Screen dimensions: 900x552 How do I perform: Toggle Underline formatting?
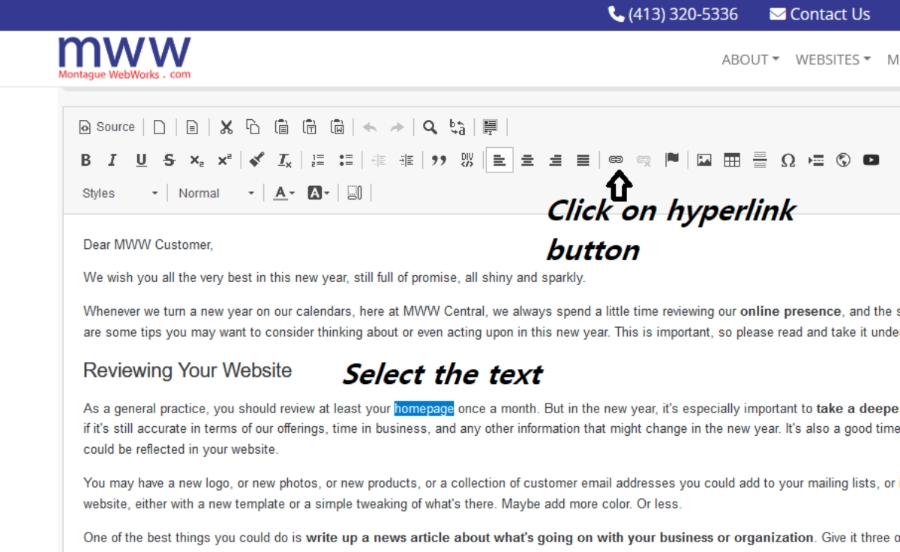coord(141,160)
